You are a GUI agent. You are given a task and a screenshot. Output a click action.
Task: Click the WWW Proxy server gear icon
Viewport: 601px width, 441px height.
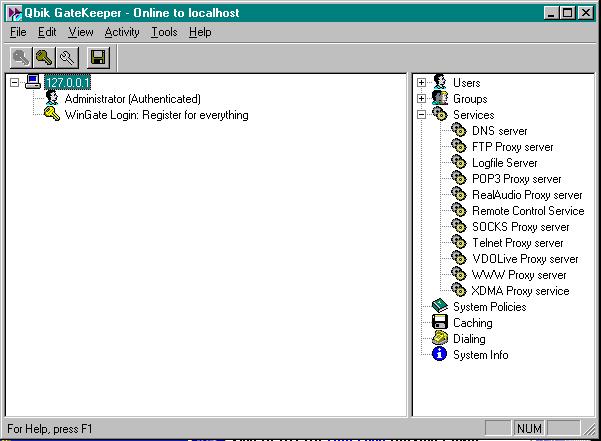(458, 274)
